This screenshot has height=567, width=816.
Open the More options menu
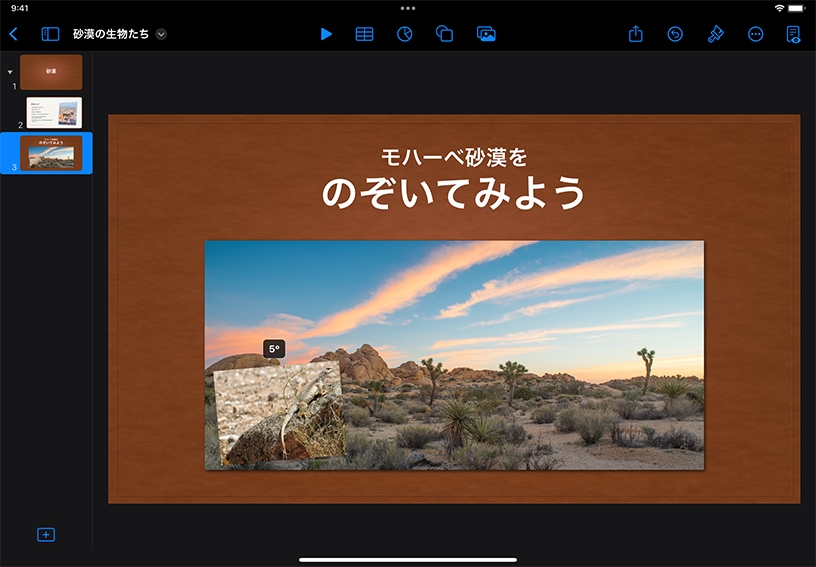(755, 34)
